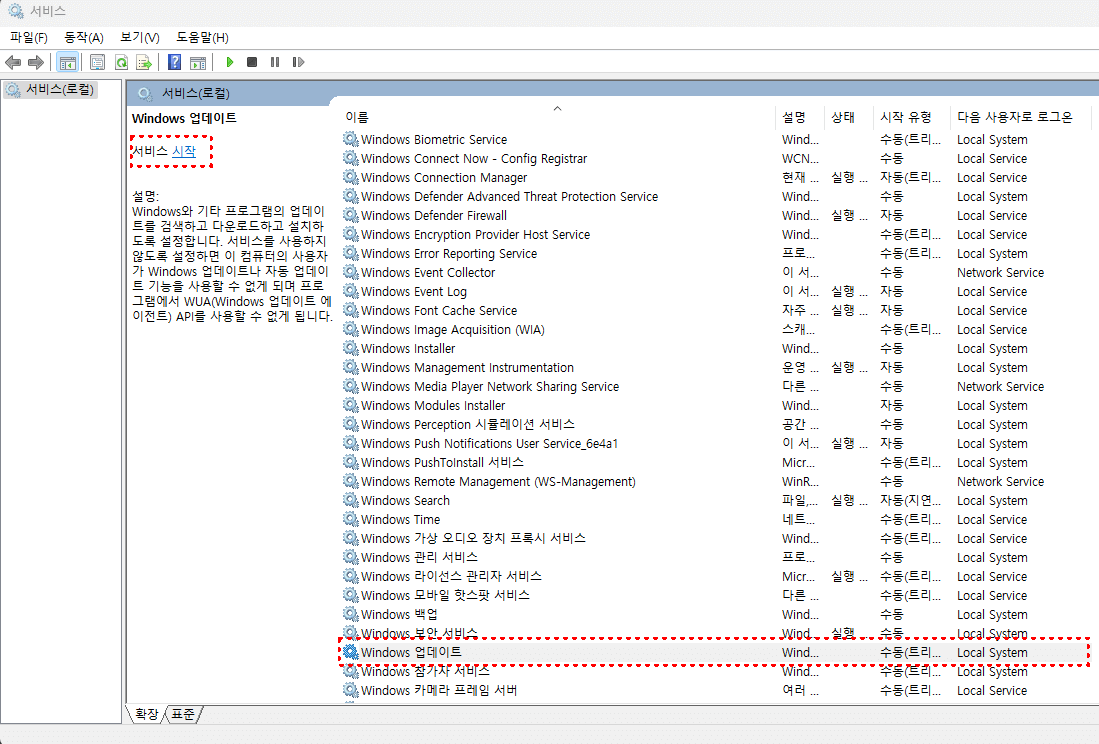The image size is (1099, 744).
Task: Select Windows Connect Now - Config Registrar
Action: tap(715, 158)
